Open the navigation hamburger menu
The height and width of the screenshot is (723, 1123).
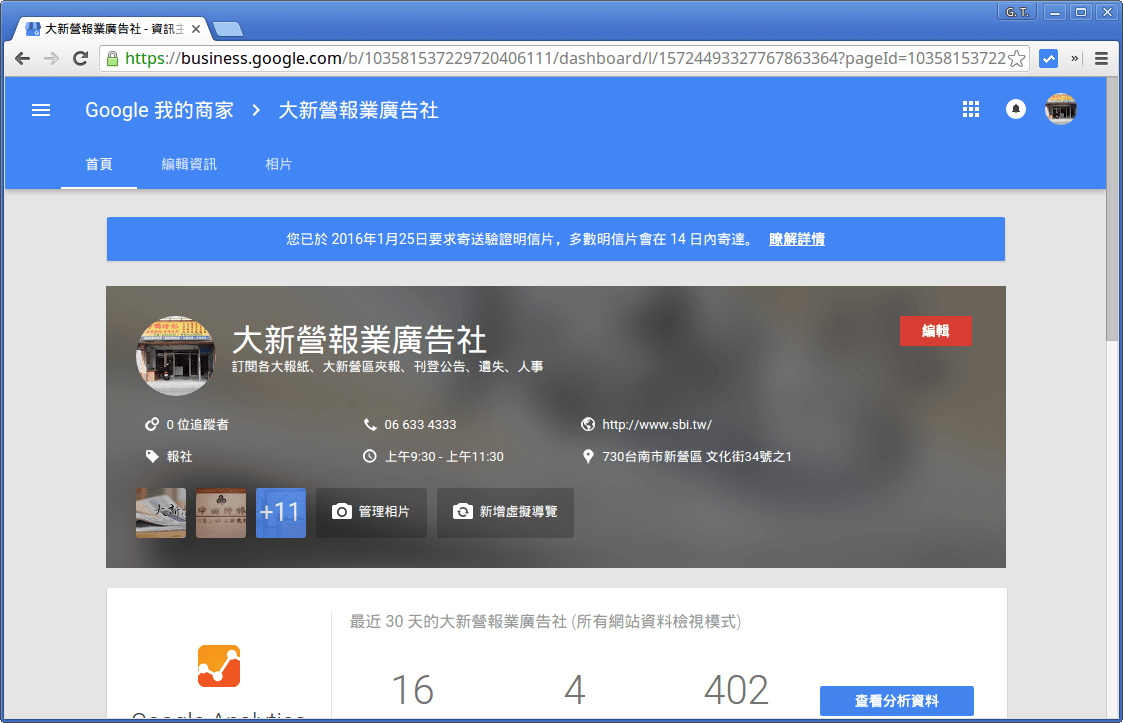pos(40,110)
